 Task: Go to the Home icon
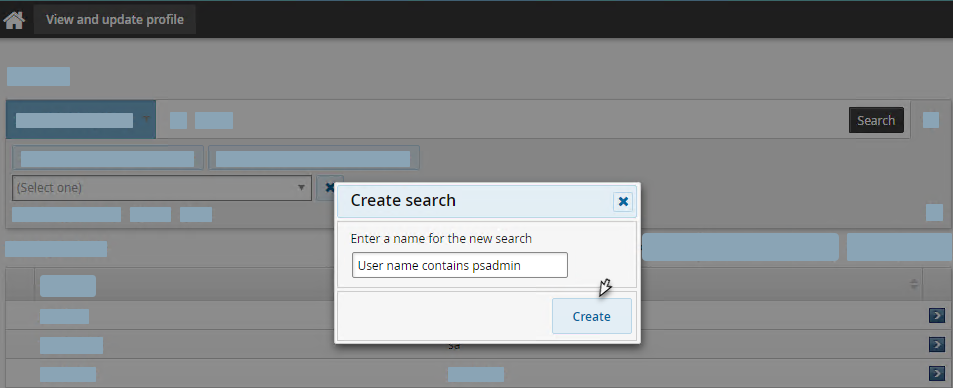tap(14, 20)
